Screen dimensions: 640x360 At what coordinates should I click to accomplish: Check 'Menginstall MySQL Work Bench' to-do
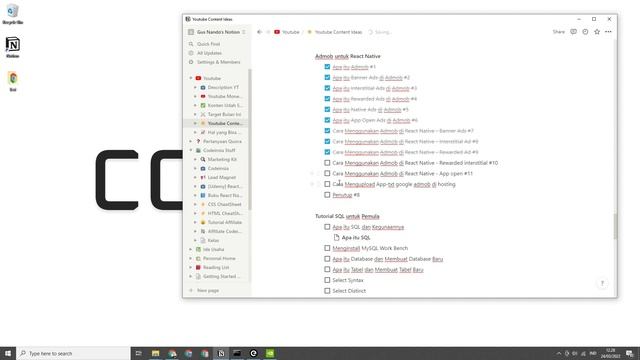[327, 248]
